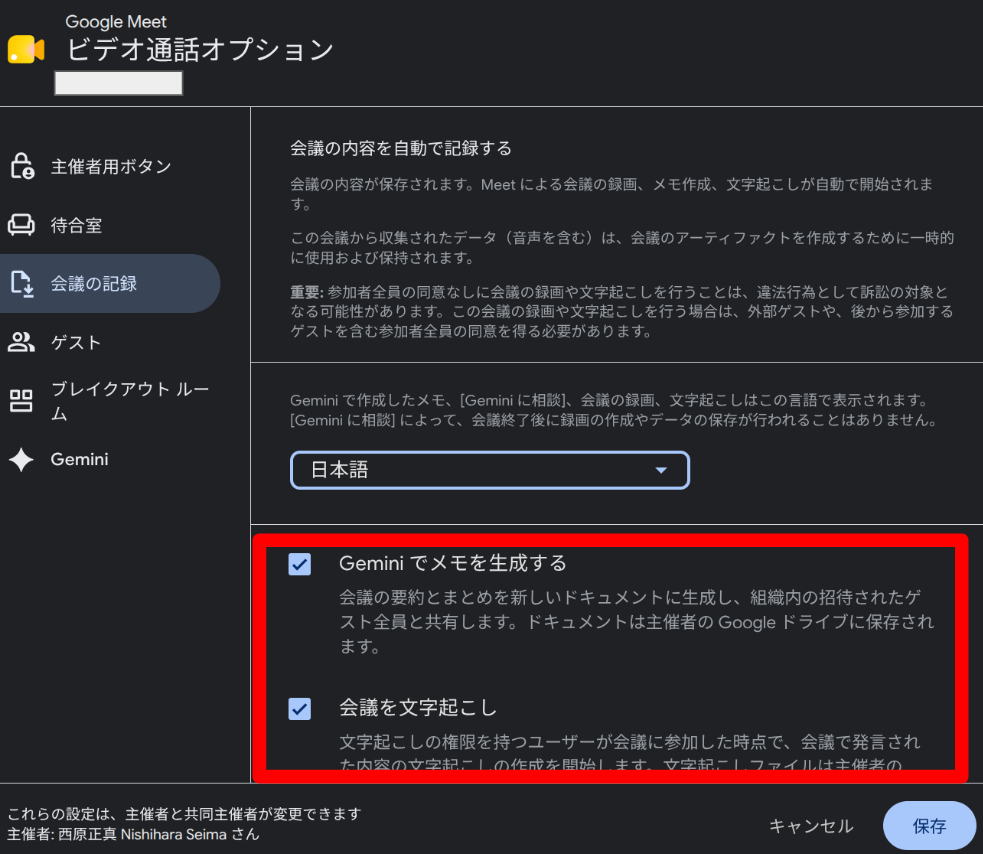This screenshot has width=983, height=854.
Task: Click the Google Meet camera logo
Action: click(x=26, y=50)
